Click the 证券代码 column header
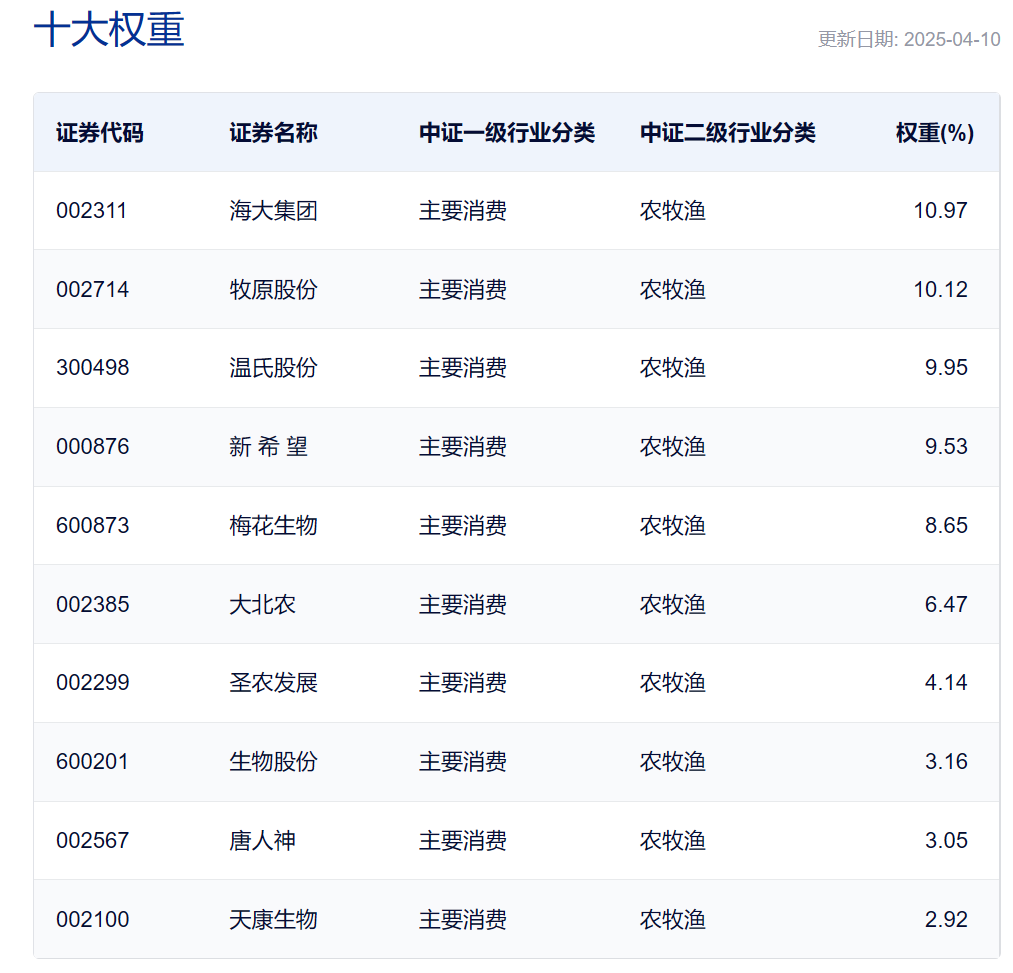The height and width of the screenshot is (973, 1013). 100,132
